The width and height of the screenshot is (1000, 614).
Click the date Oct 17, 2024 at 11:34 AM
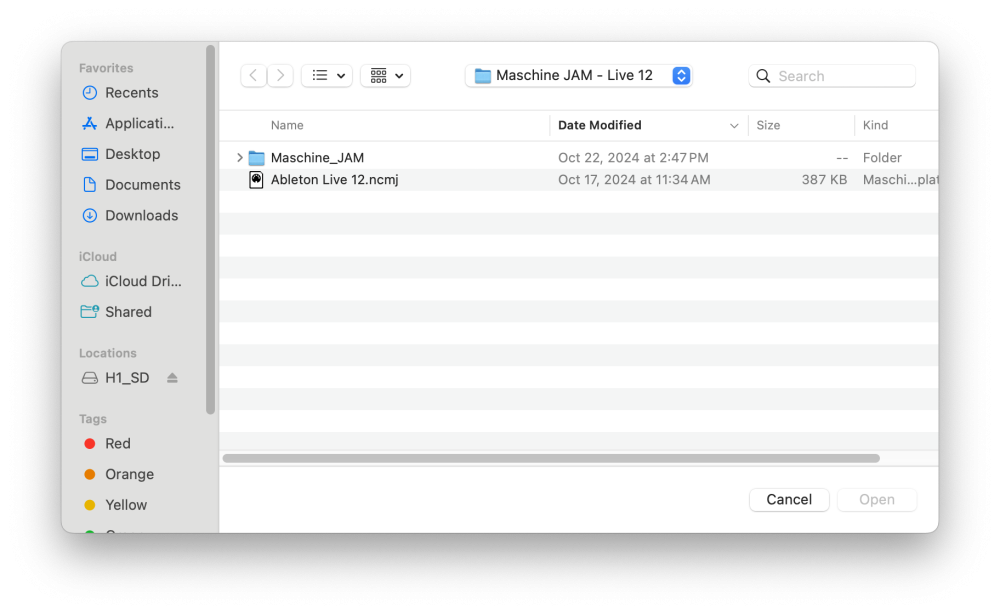[x=634, y=180]
